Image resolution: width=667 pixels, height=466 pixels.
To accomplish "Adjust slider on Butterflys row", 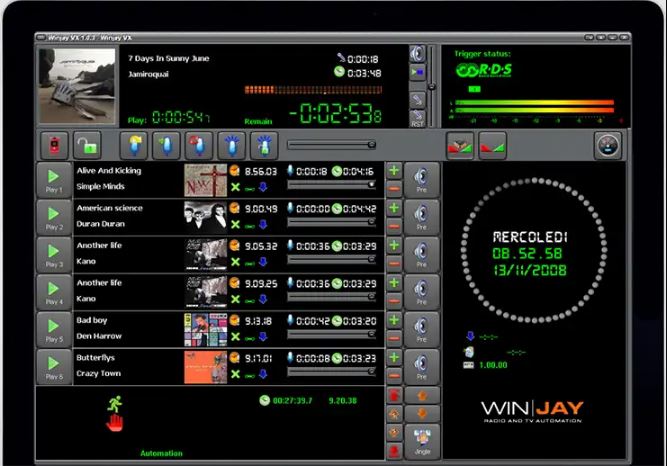I will pyautogui.click(x=331, y=372).
